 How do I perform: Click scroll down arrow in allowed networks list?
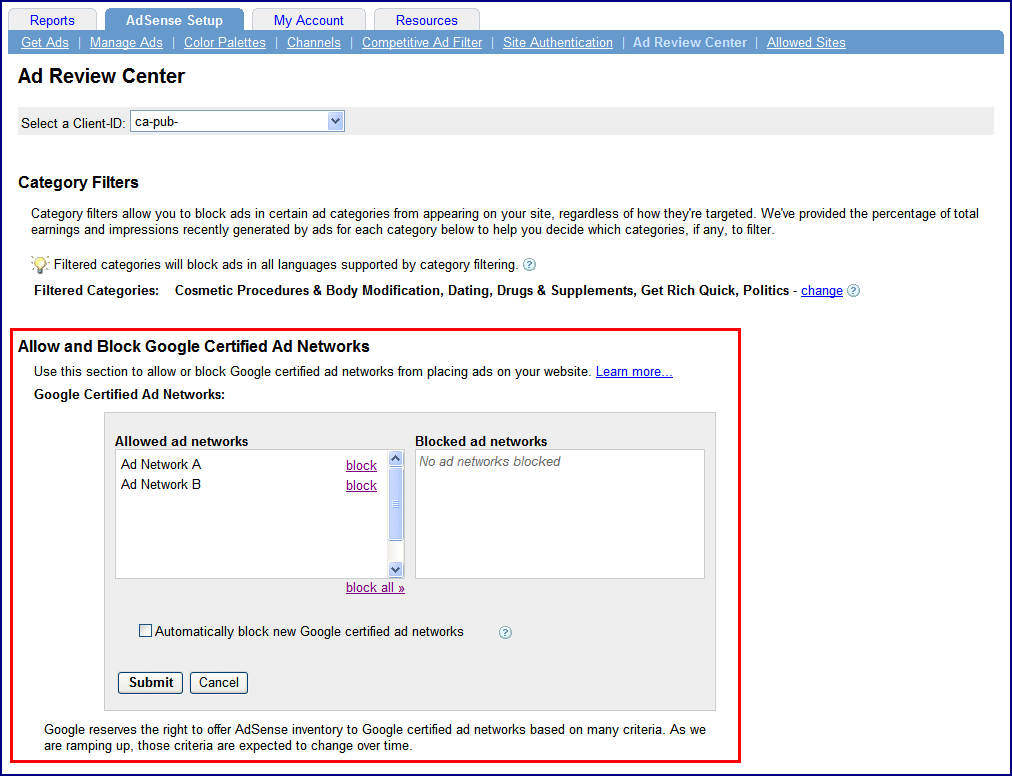tap(396, 569)
